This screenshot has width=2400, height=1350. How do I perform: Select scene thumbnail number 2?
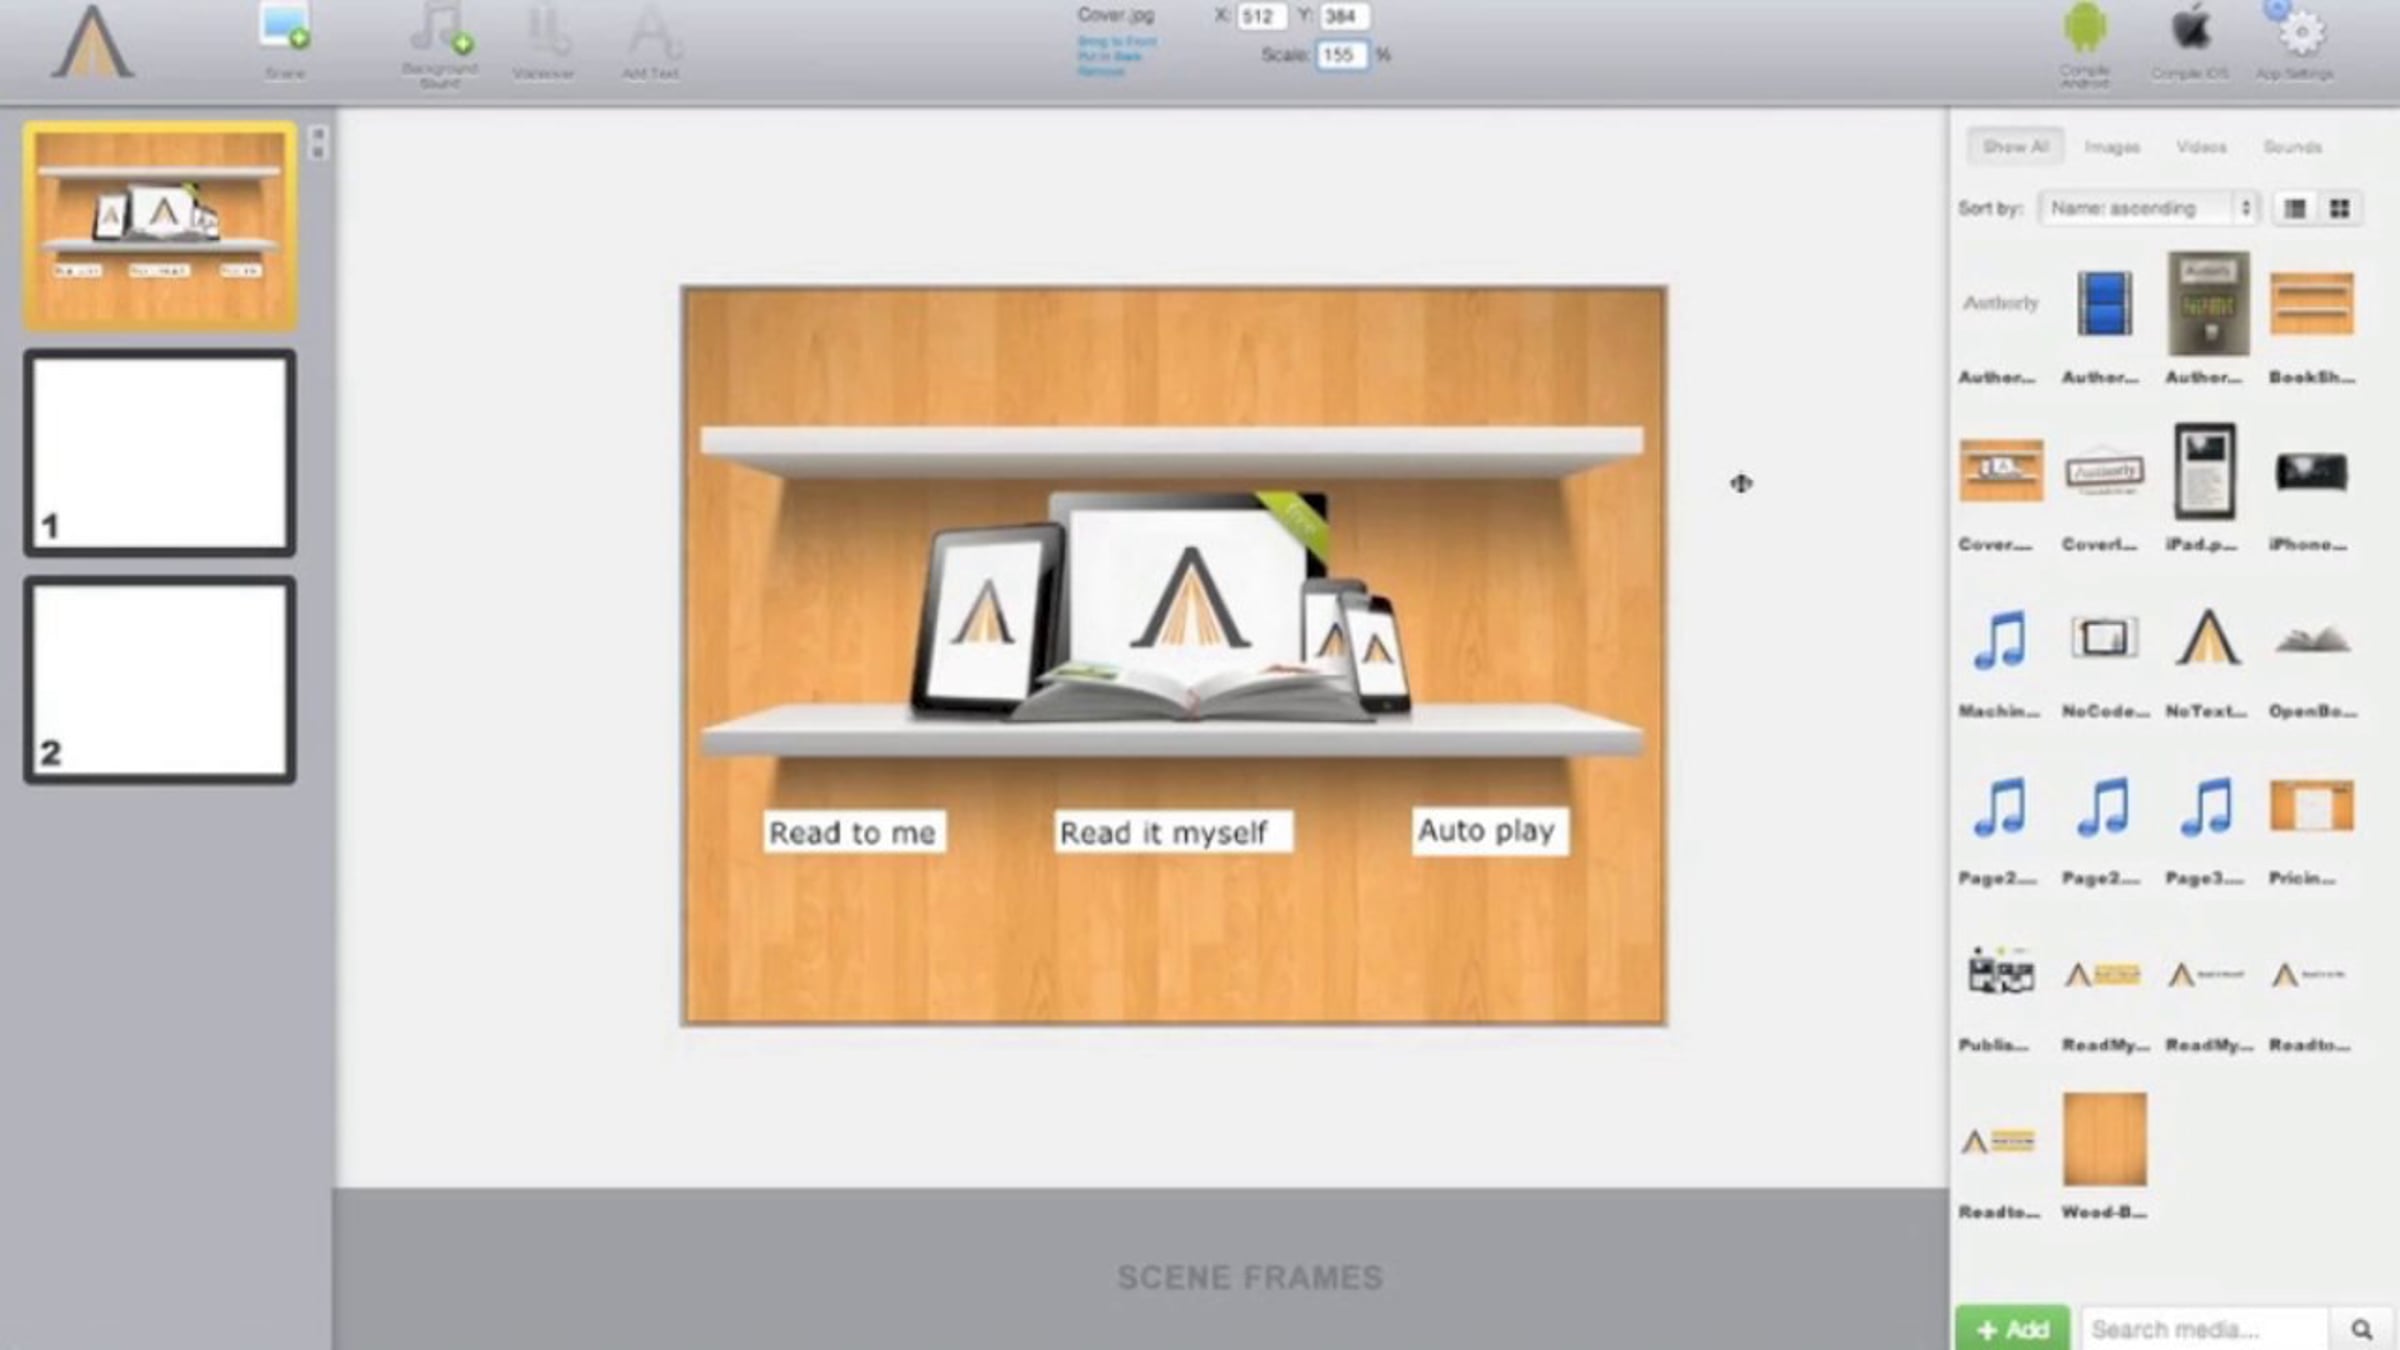[160, 680]
